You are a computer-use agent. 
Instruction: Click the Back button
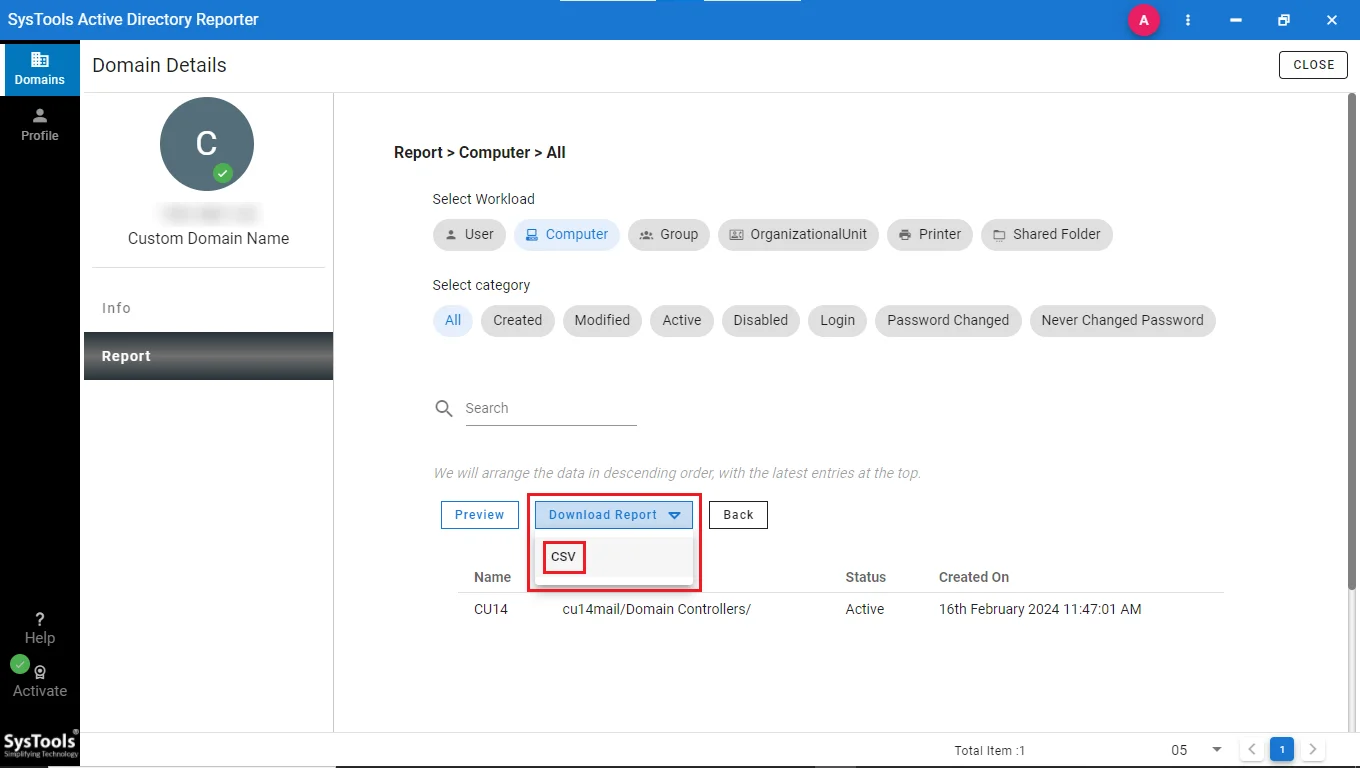click(x=738, y=515)
